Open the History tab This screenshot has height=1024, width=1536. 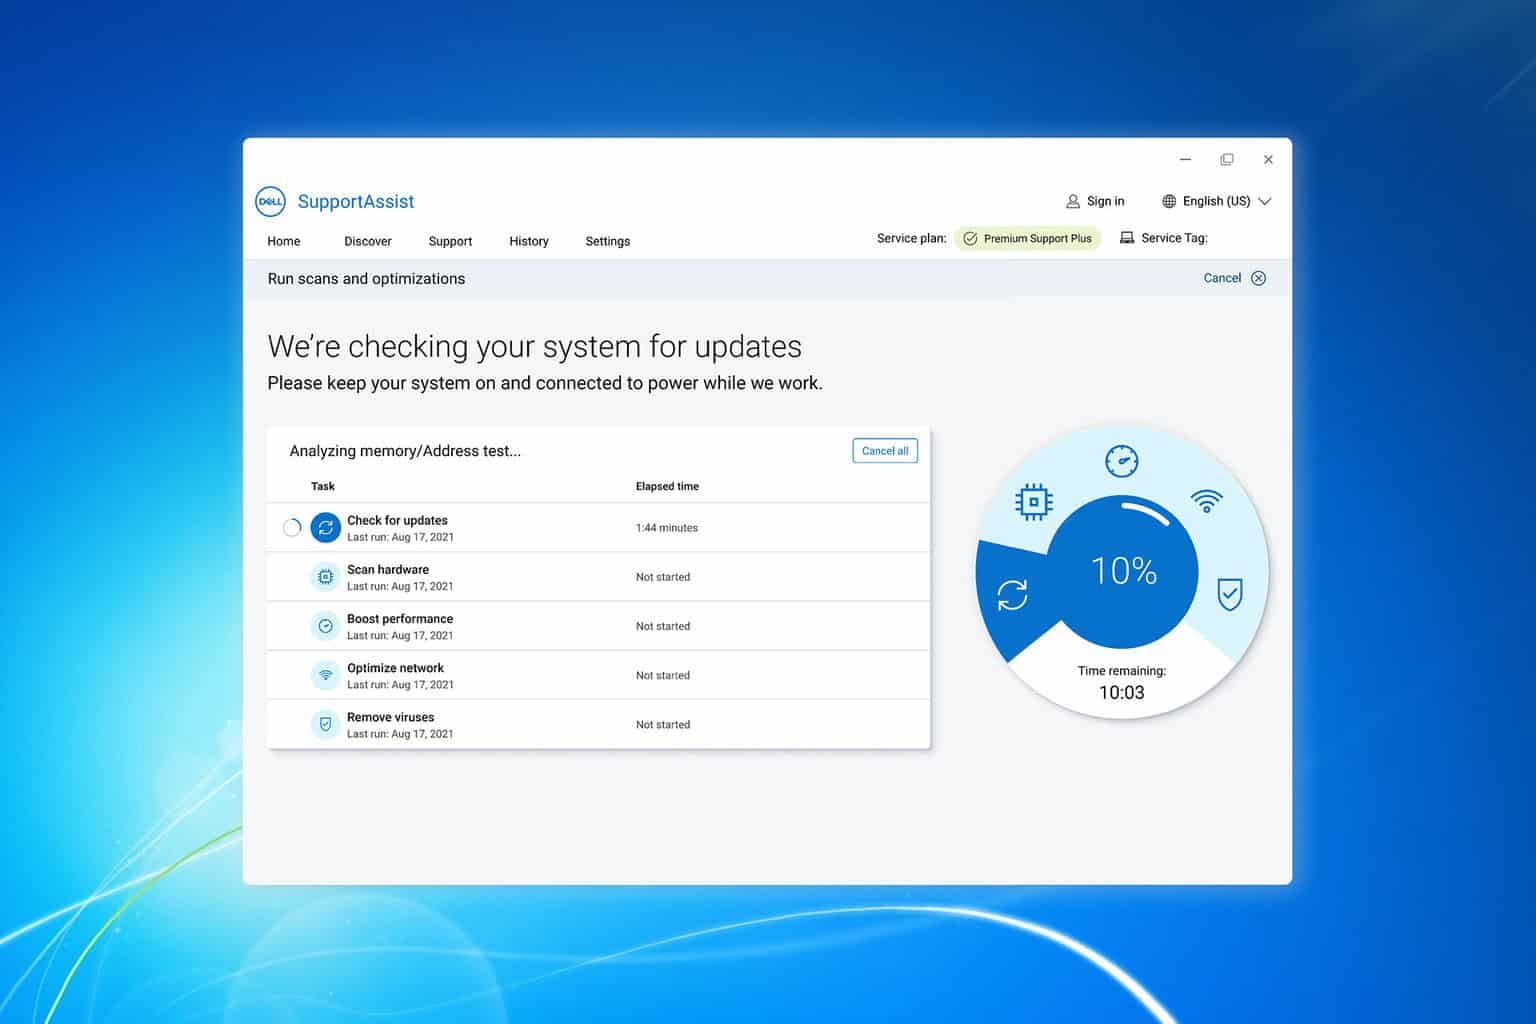(529, 241)
